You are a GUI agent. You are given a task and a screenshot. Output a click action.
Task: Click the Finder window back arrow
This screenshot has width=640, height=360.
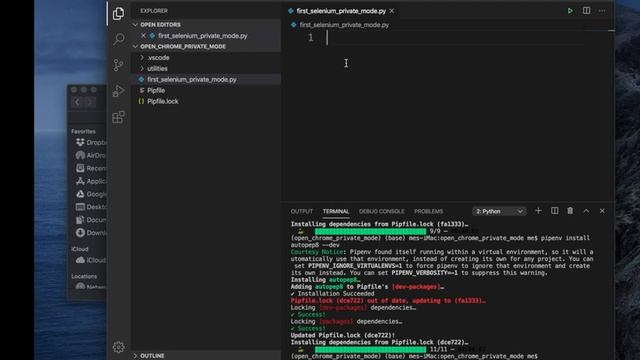(x=78, y=102)
